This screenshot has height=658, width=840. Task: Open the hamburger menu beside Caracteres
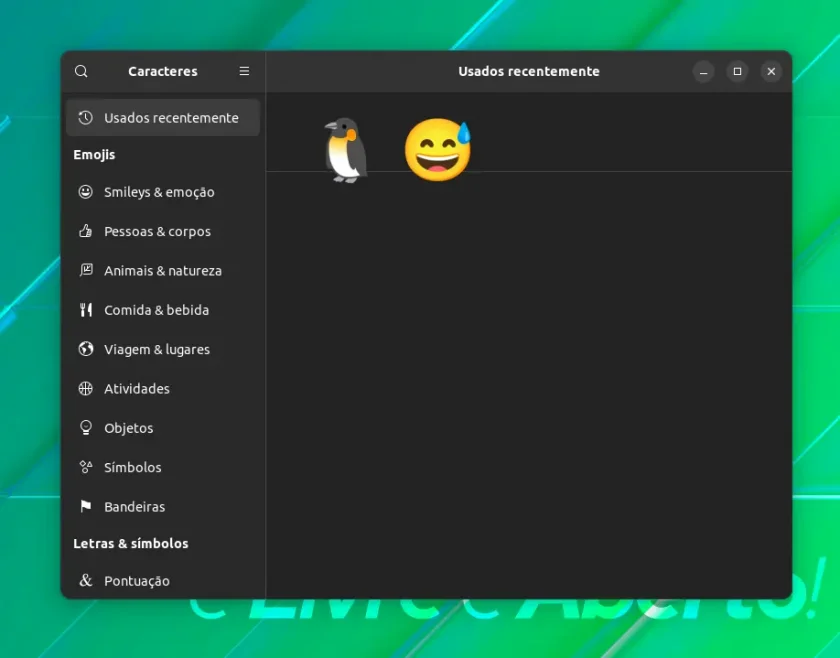tap(244, 71)
